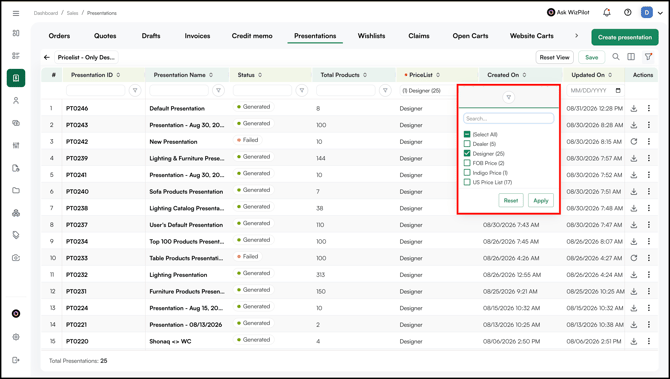Open filter operator for Status column
This screenshot has width=670, height=379.
click(x=302, y=91)
